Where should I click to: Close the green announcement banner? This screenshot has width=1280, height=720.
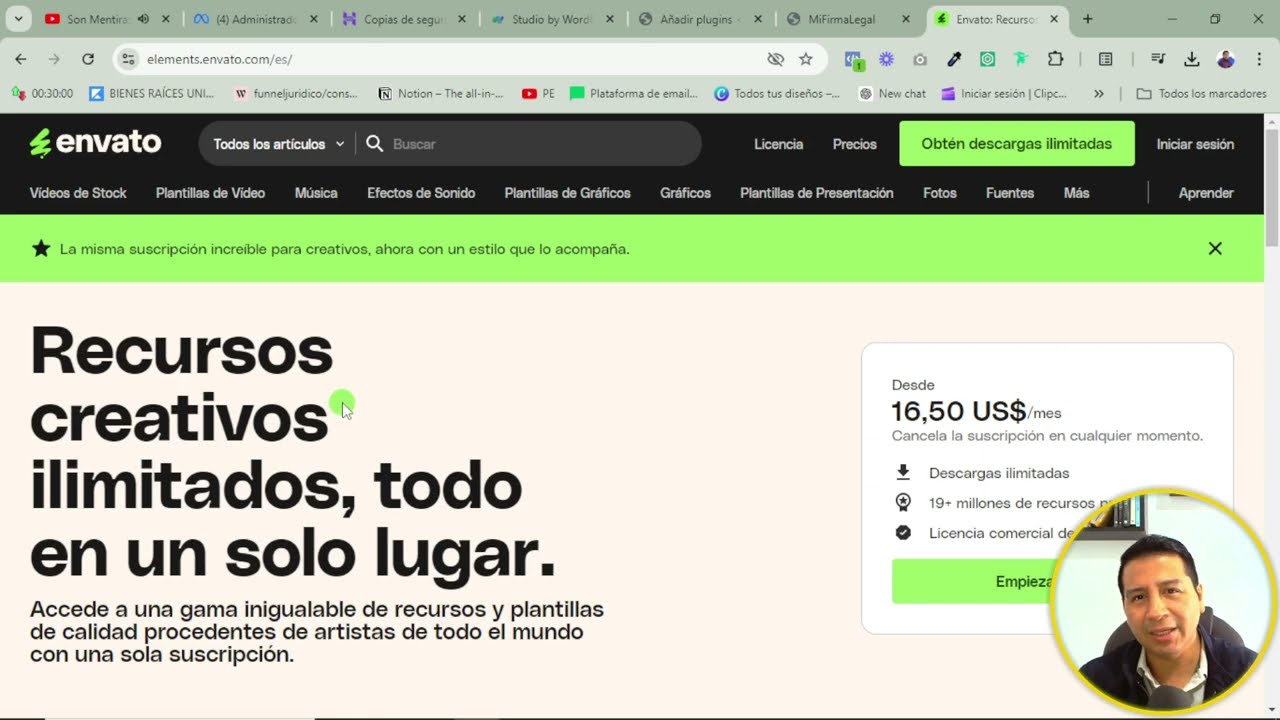coord(1215,248)
